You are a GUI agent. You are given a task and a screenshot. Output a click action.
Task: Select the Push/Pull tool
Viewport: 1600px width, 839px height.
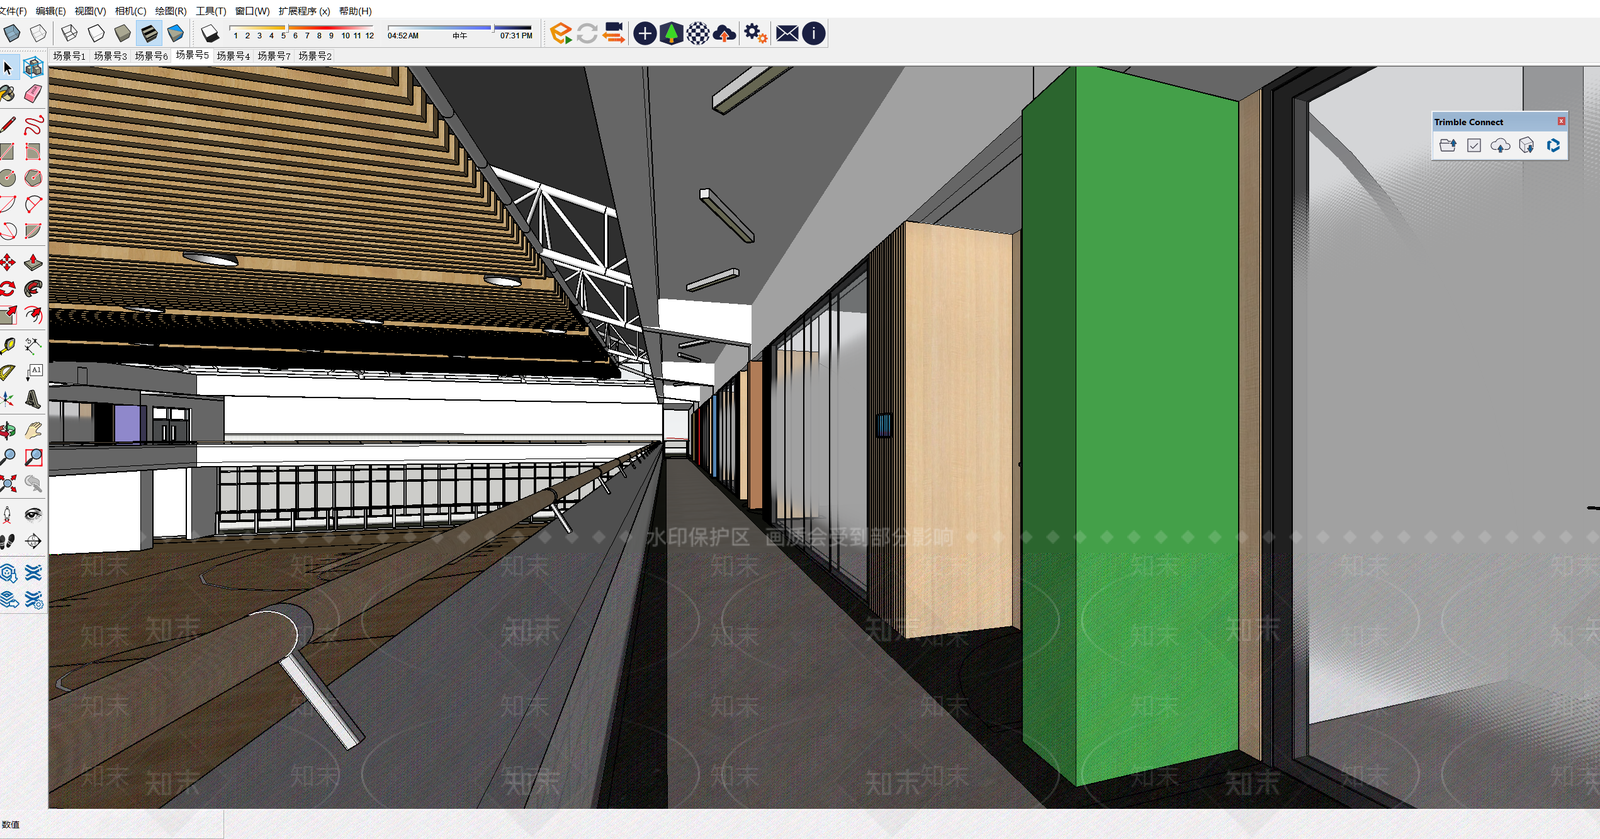tap(33, 262)
